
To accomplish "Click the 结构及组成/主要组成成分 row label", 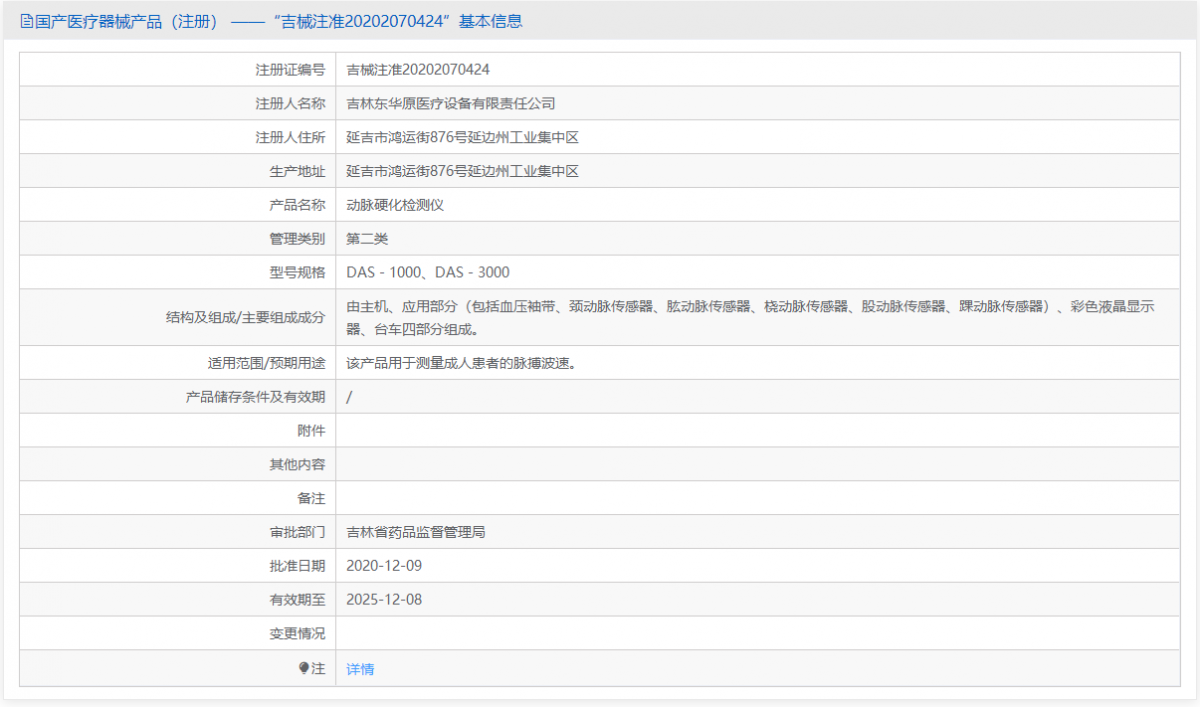I will tap(247, 316).
